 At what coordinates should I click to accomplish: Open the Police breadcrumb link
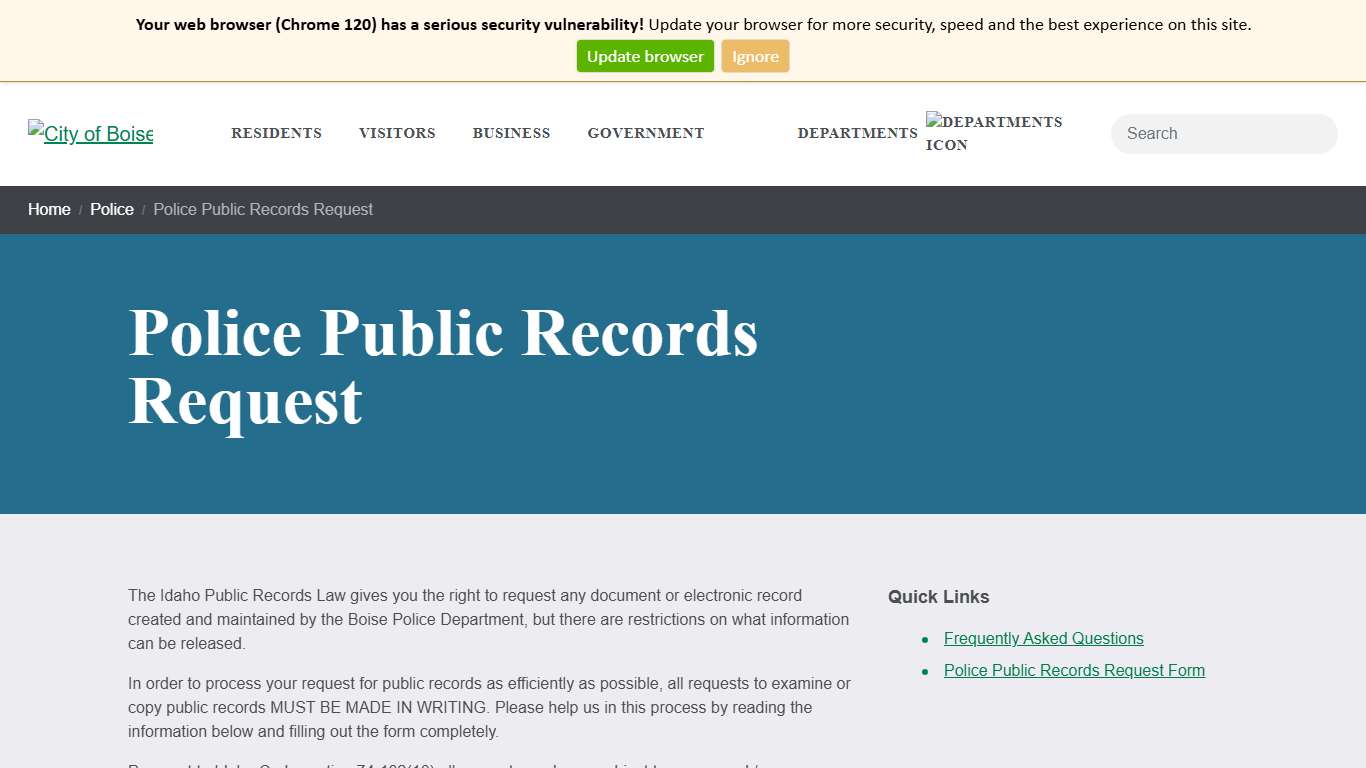coord(111,210)
